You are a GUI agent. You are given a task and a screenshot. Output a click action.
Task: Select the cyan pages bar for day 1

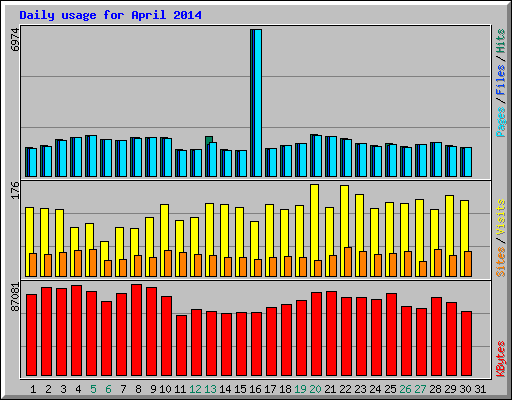click(x=33, y=162)
